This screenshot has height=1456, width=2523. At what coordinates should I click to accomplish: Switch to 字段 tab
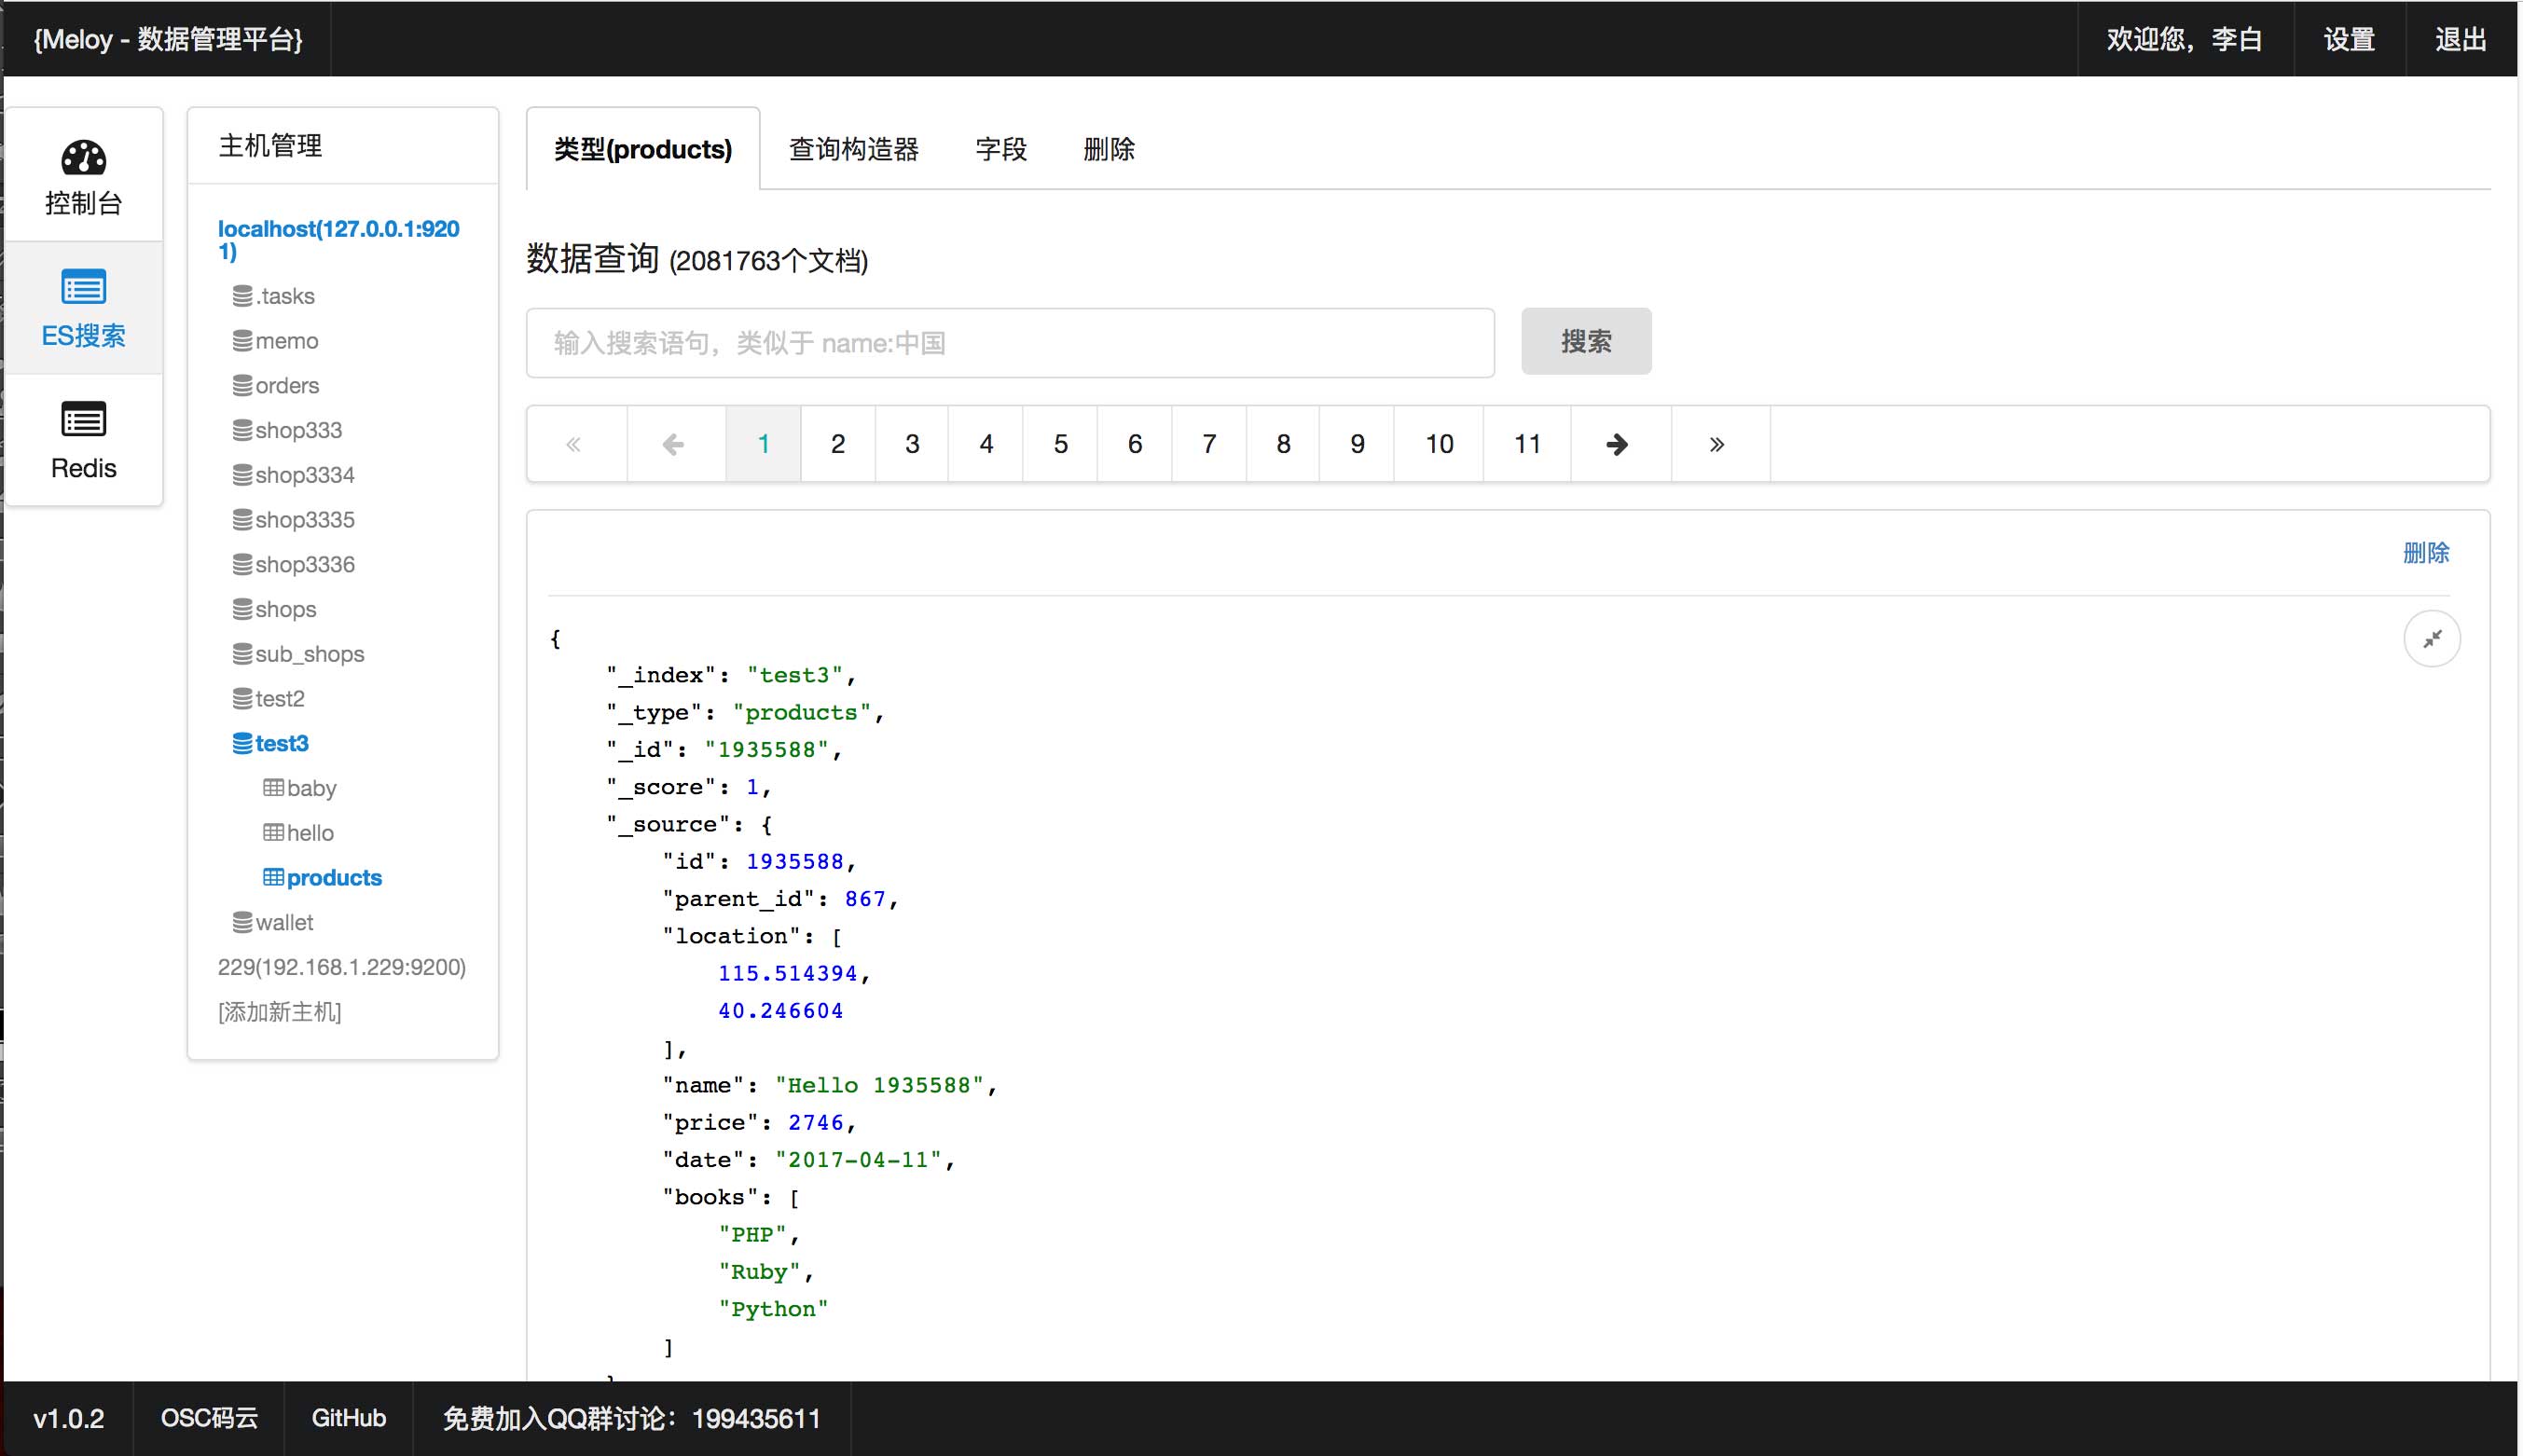click(x=1001, y=149)
